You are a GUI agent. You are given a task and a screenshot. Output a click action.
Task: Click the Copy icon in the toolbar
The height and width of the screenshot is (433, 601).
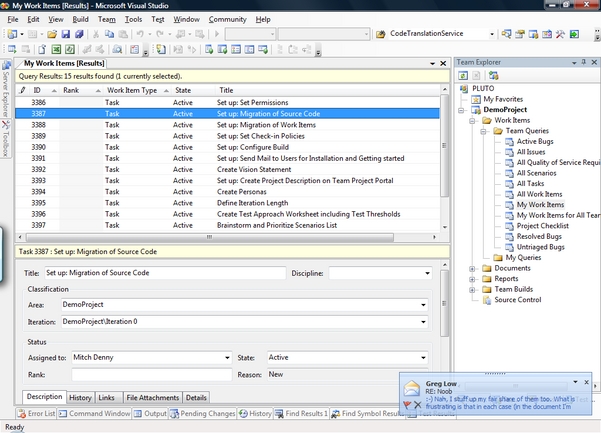click(109, 34)
